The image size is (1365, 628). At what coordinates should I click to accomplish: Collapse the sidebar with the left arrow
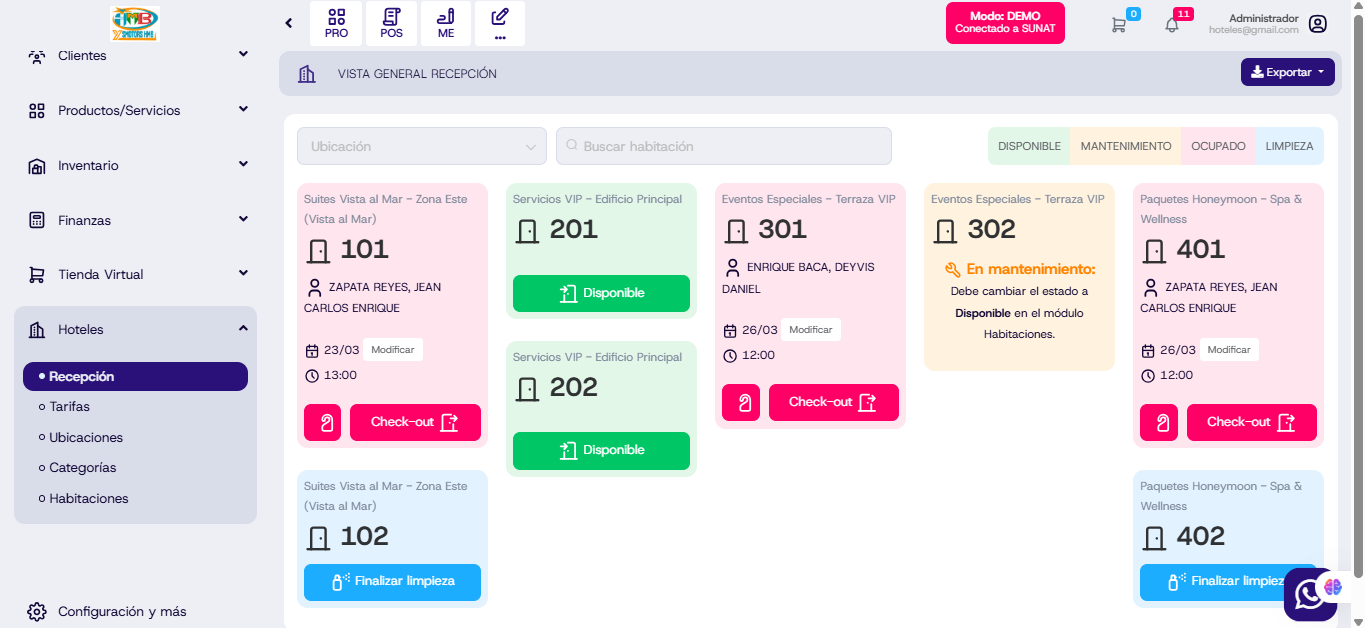coord(289,23)
